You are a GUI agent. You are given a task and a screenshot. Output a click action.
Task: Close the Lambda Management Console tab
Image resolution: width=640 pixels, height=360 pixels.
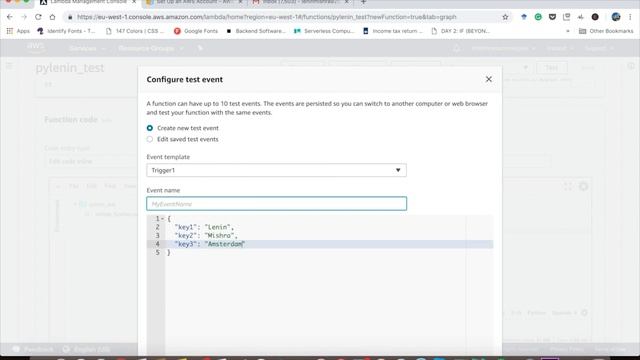(134, 2)
